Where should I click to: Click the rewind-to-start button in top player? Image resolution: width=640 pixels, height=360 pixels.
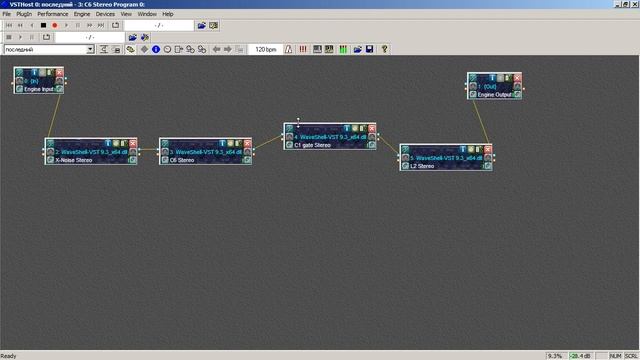[x=9, y=25]
